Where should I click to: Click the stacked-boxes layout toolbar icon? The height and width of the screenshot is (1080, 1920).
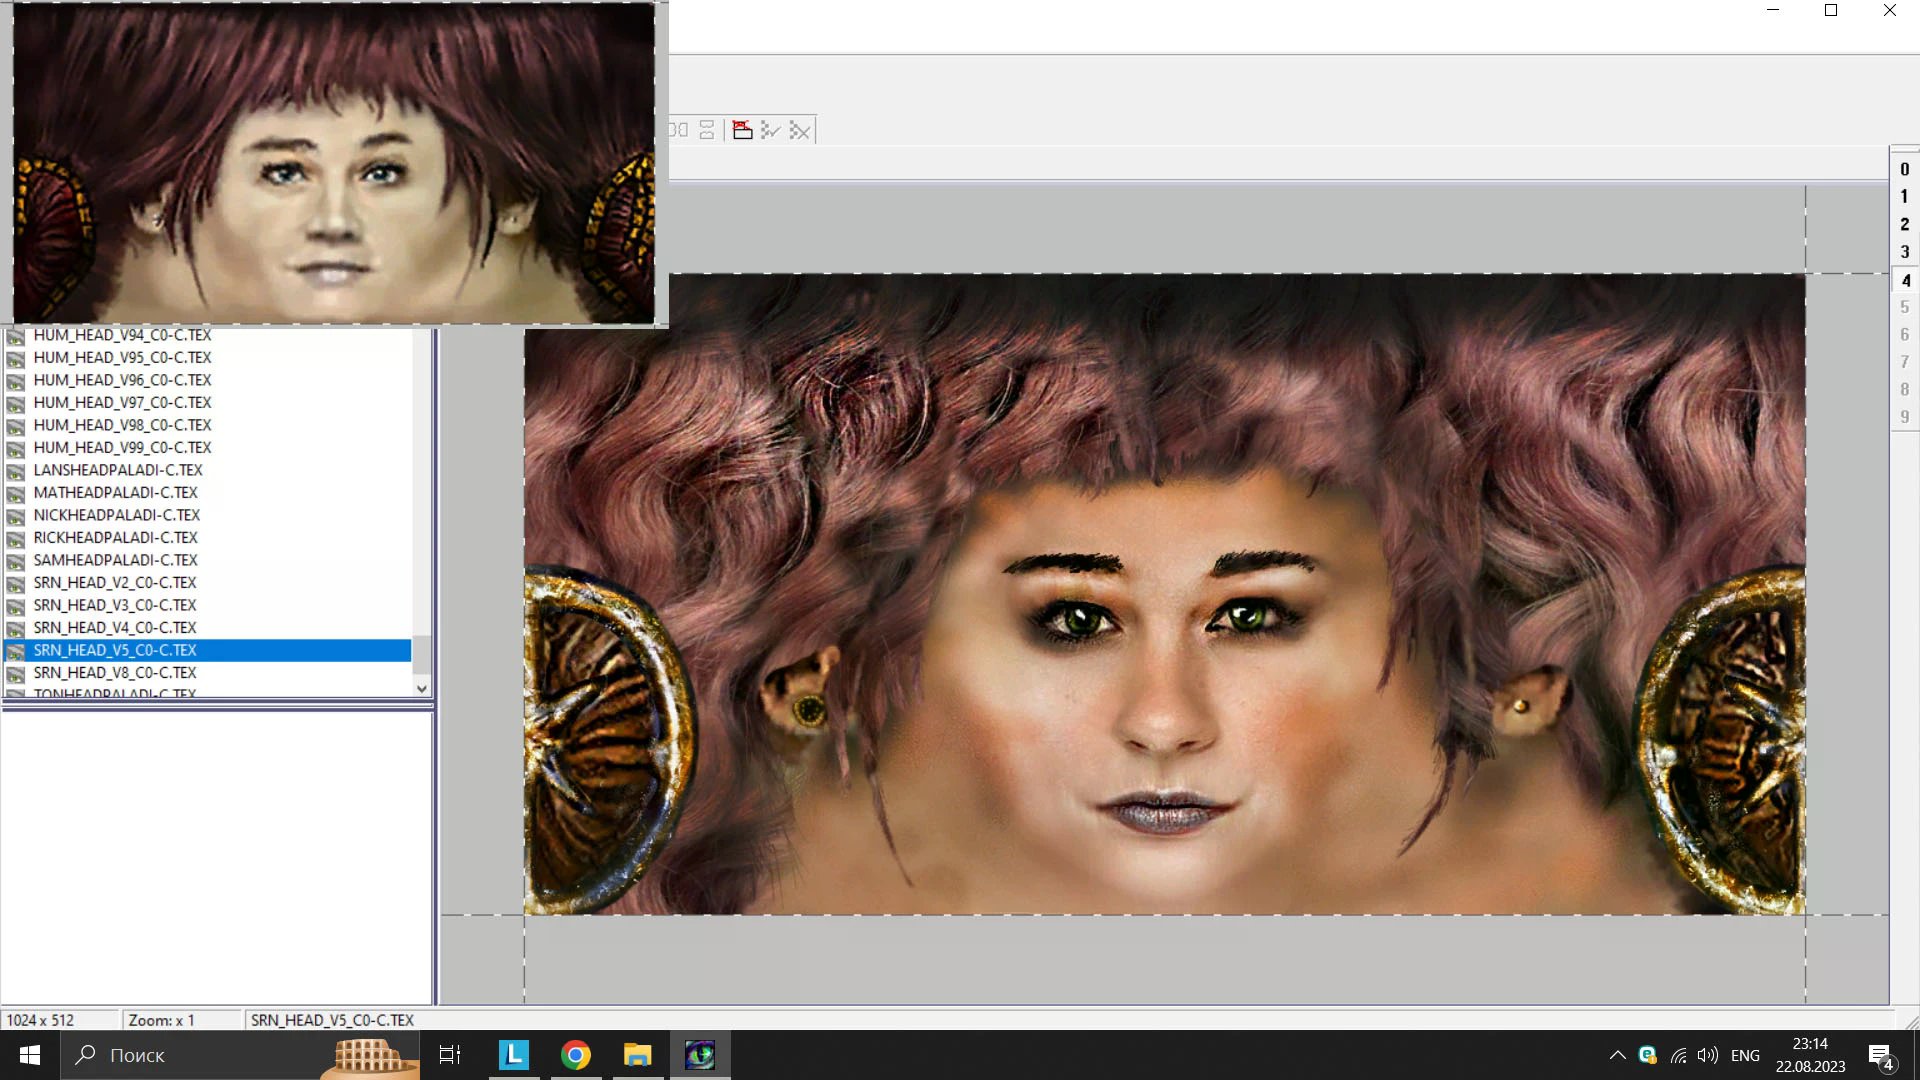[707, 130]
